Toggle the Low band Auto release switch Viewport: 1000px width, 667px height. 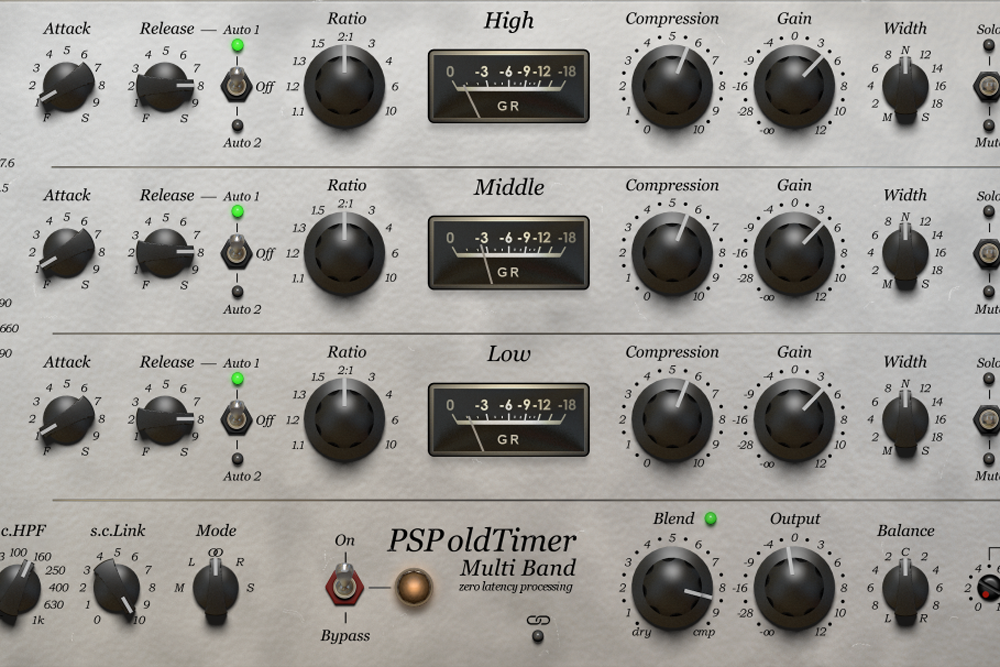pyautogui.click(x=237, y=418)
